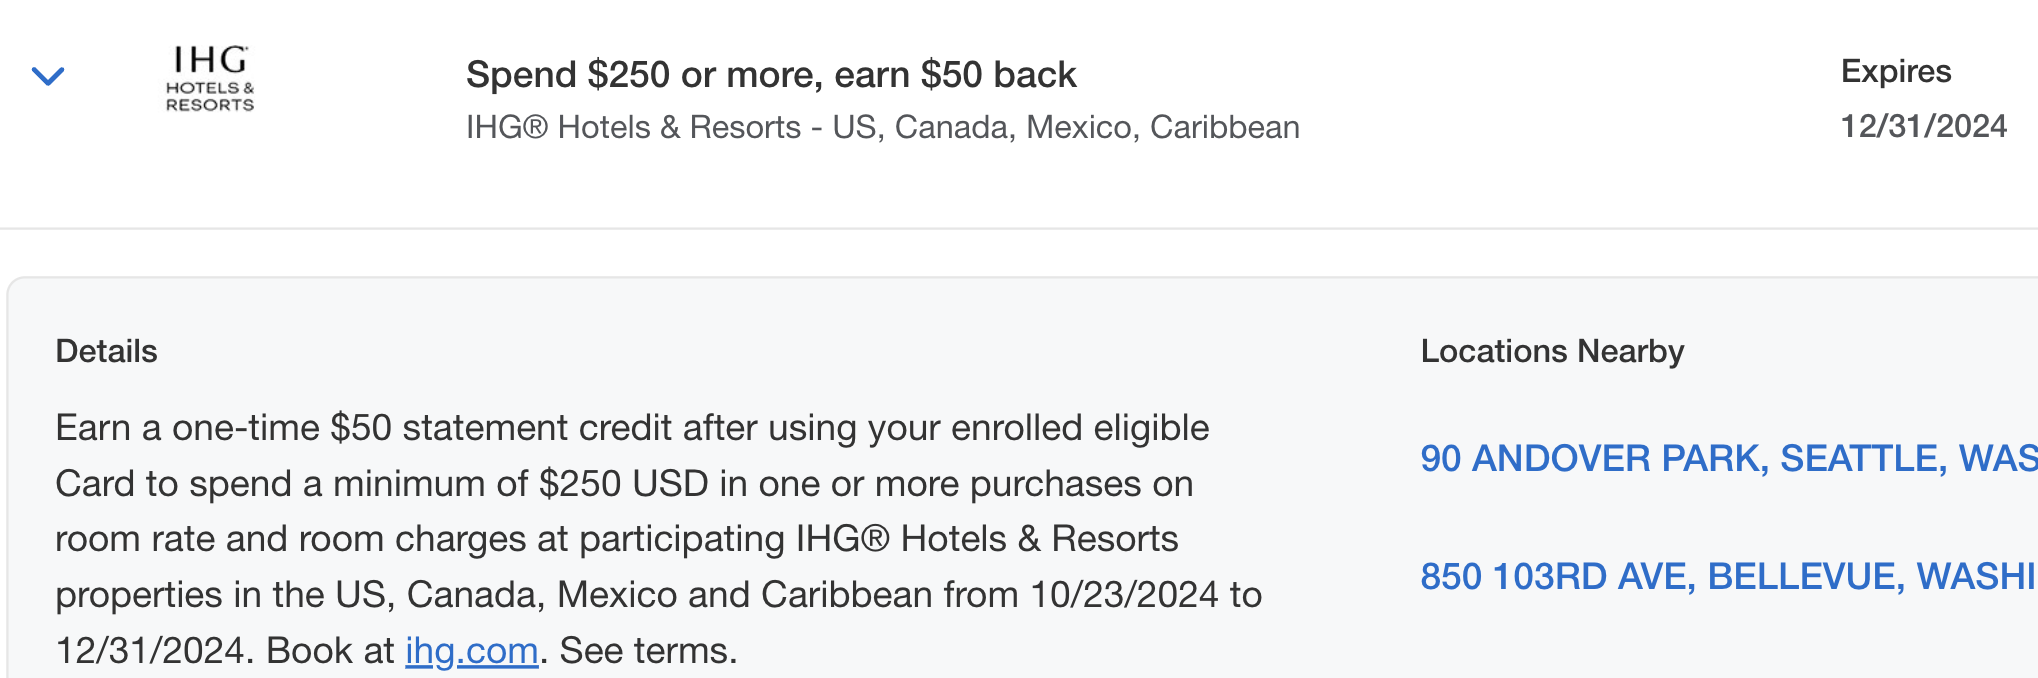Open the 850 103rd Ave Bellevue location
The width and height of the screenshot is (2038, 678).
(x=1700, y=576)
